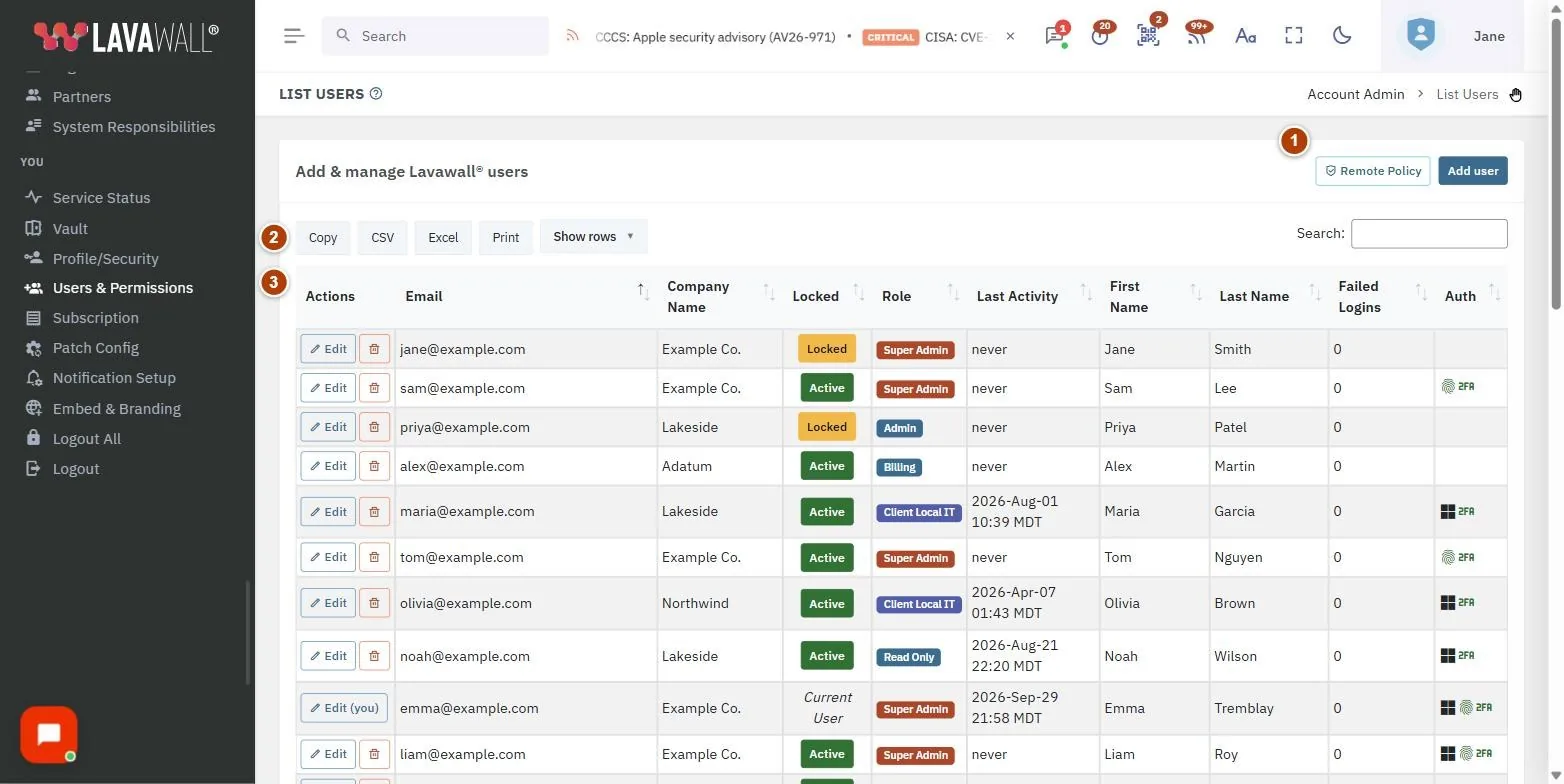Click the Lavawall logo
The height and width of the screenshot is (784, 1564).
pos(125,37)
